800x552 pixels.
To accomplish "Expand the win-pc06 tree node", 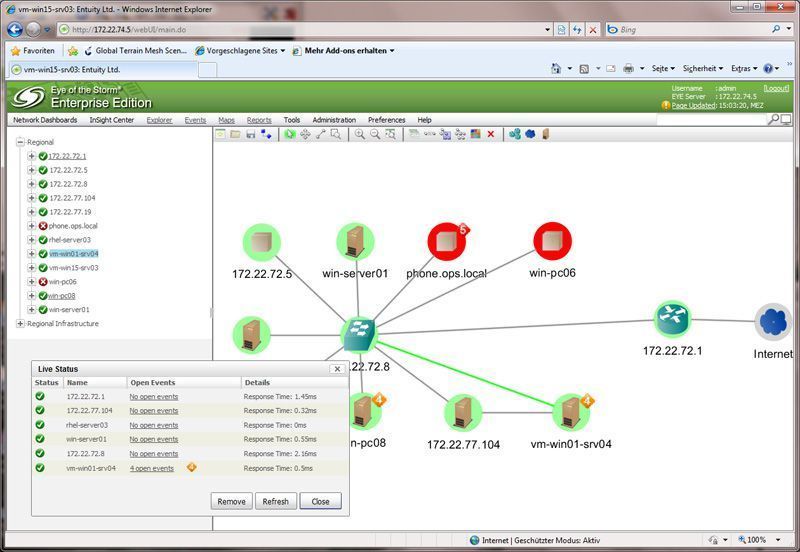I will click(32, 282).
